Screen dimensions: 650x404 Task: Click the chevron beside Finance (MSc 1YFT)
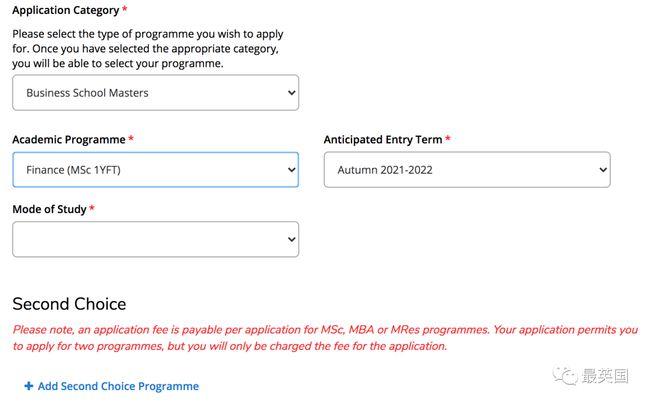tap(291, 170)
